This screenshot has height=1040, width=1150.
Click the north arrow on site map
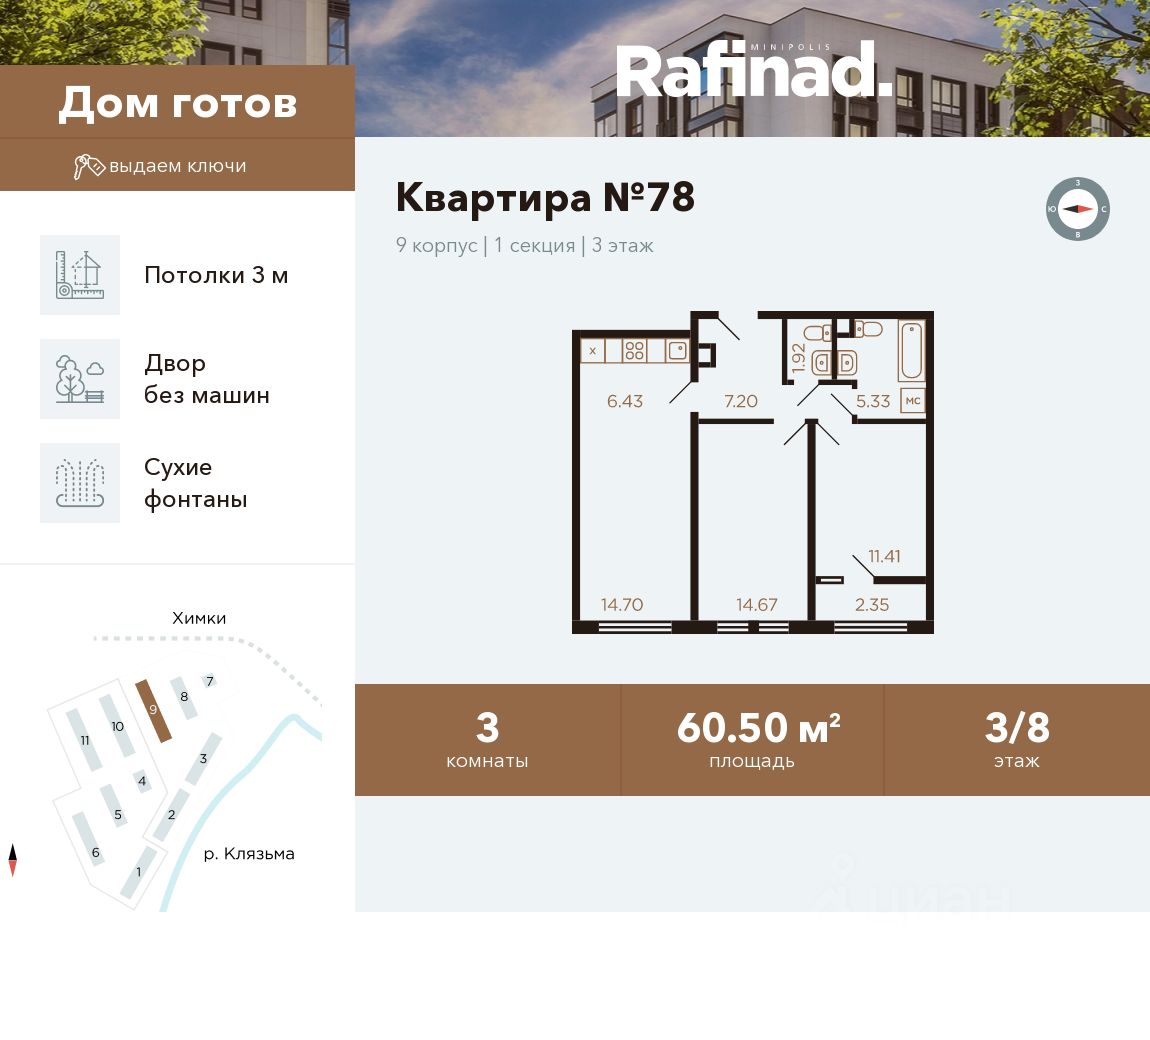click(12, 860)
